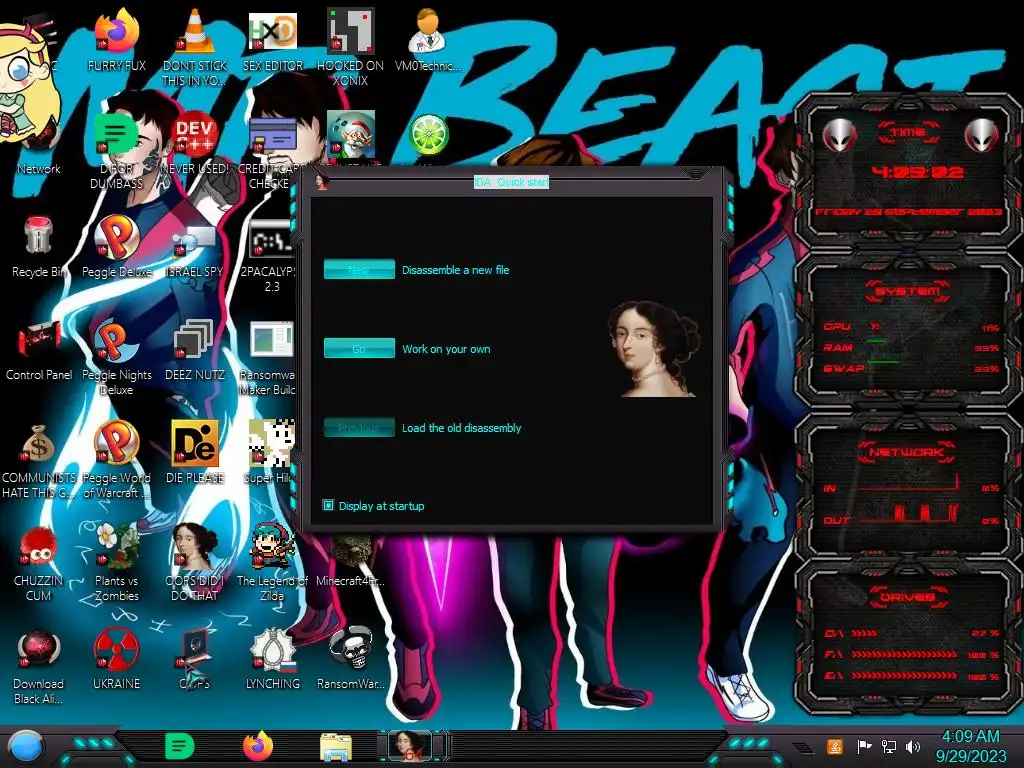Launch Firefox from the taskbar

(258, 746)
